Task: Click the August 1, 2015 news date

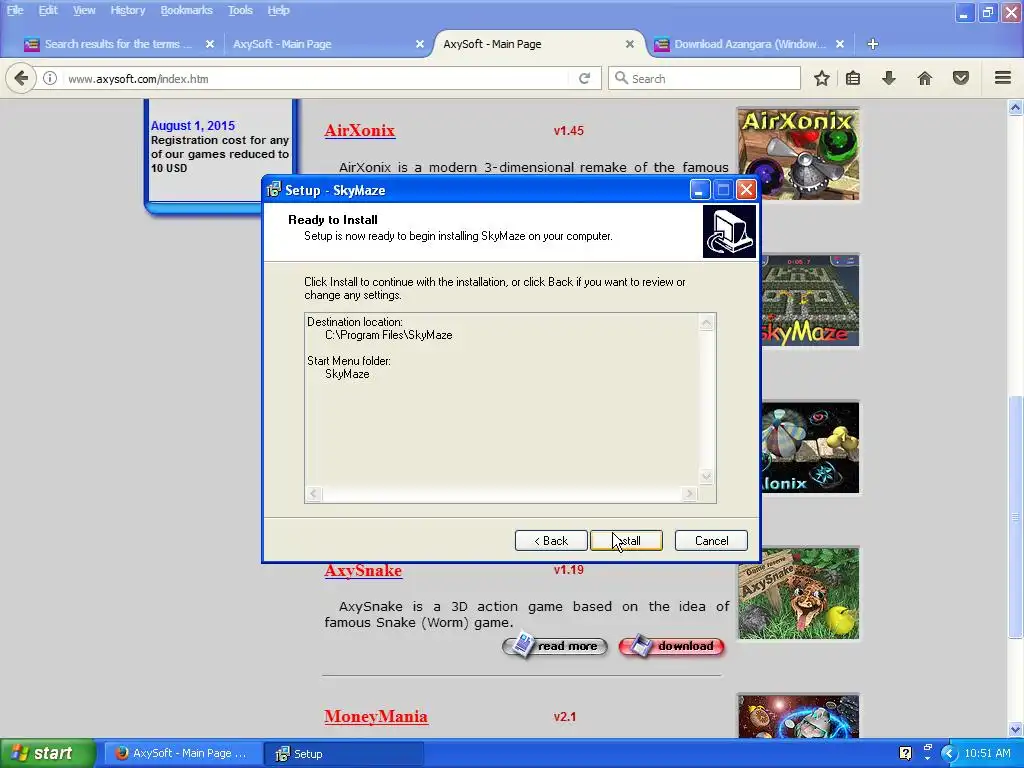Action: (193, 125)
